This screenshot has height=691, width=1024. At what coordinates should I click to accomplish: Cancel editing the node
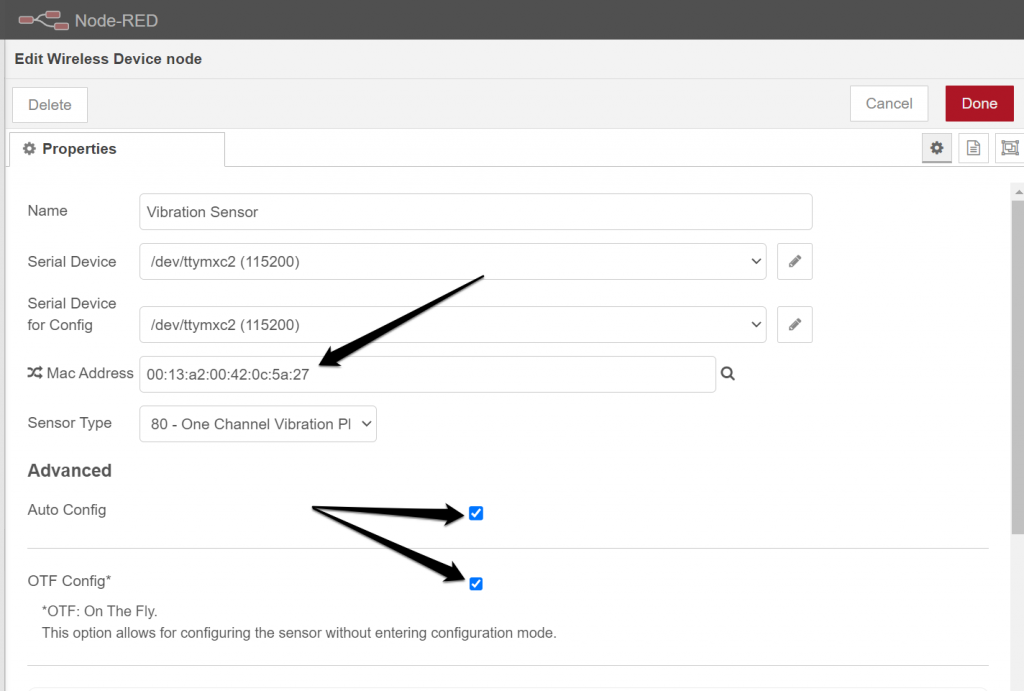[x=889, y=103]
